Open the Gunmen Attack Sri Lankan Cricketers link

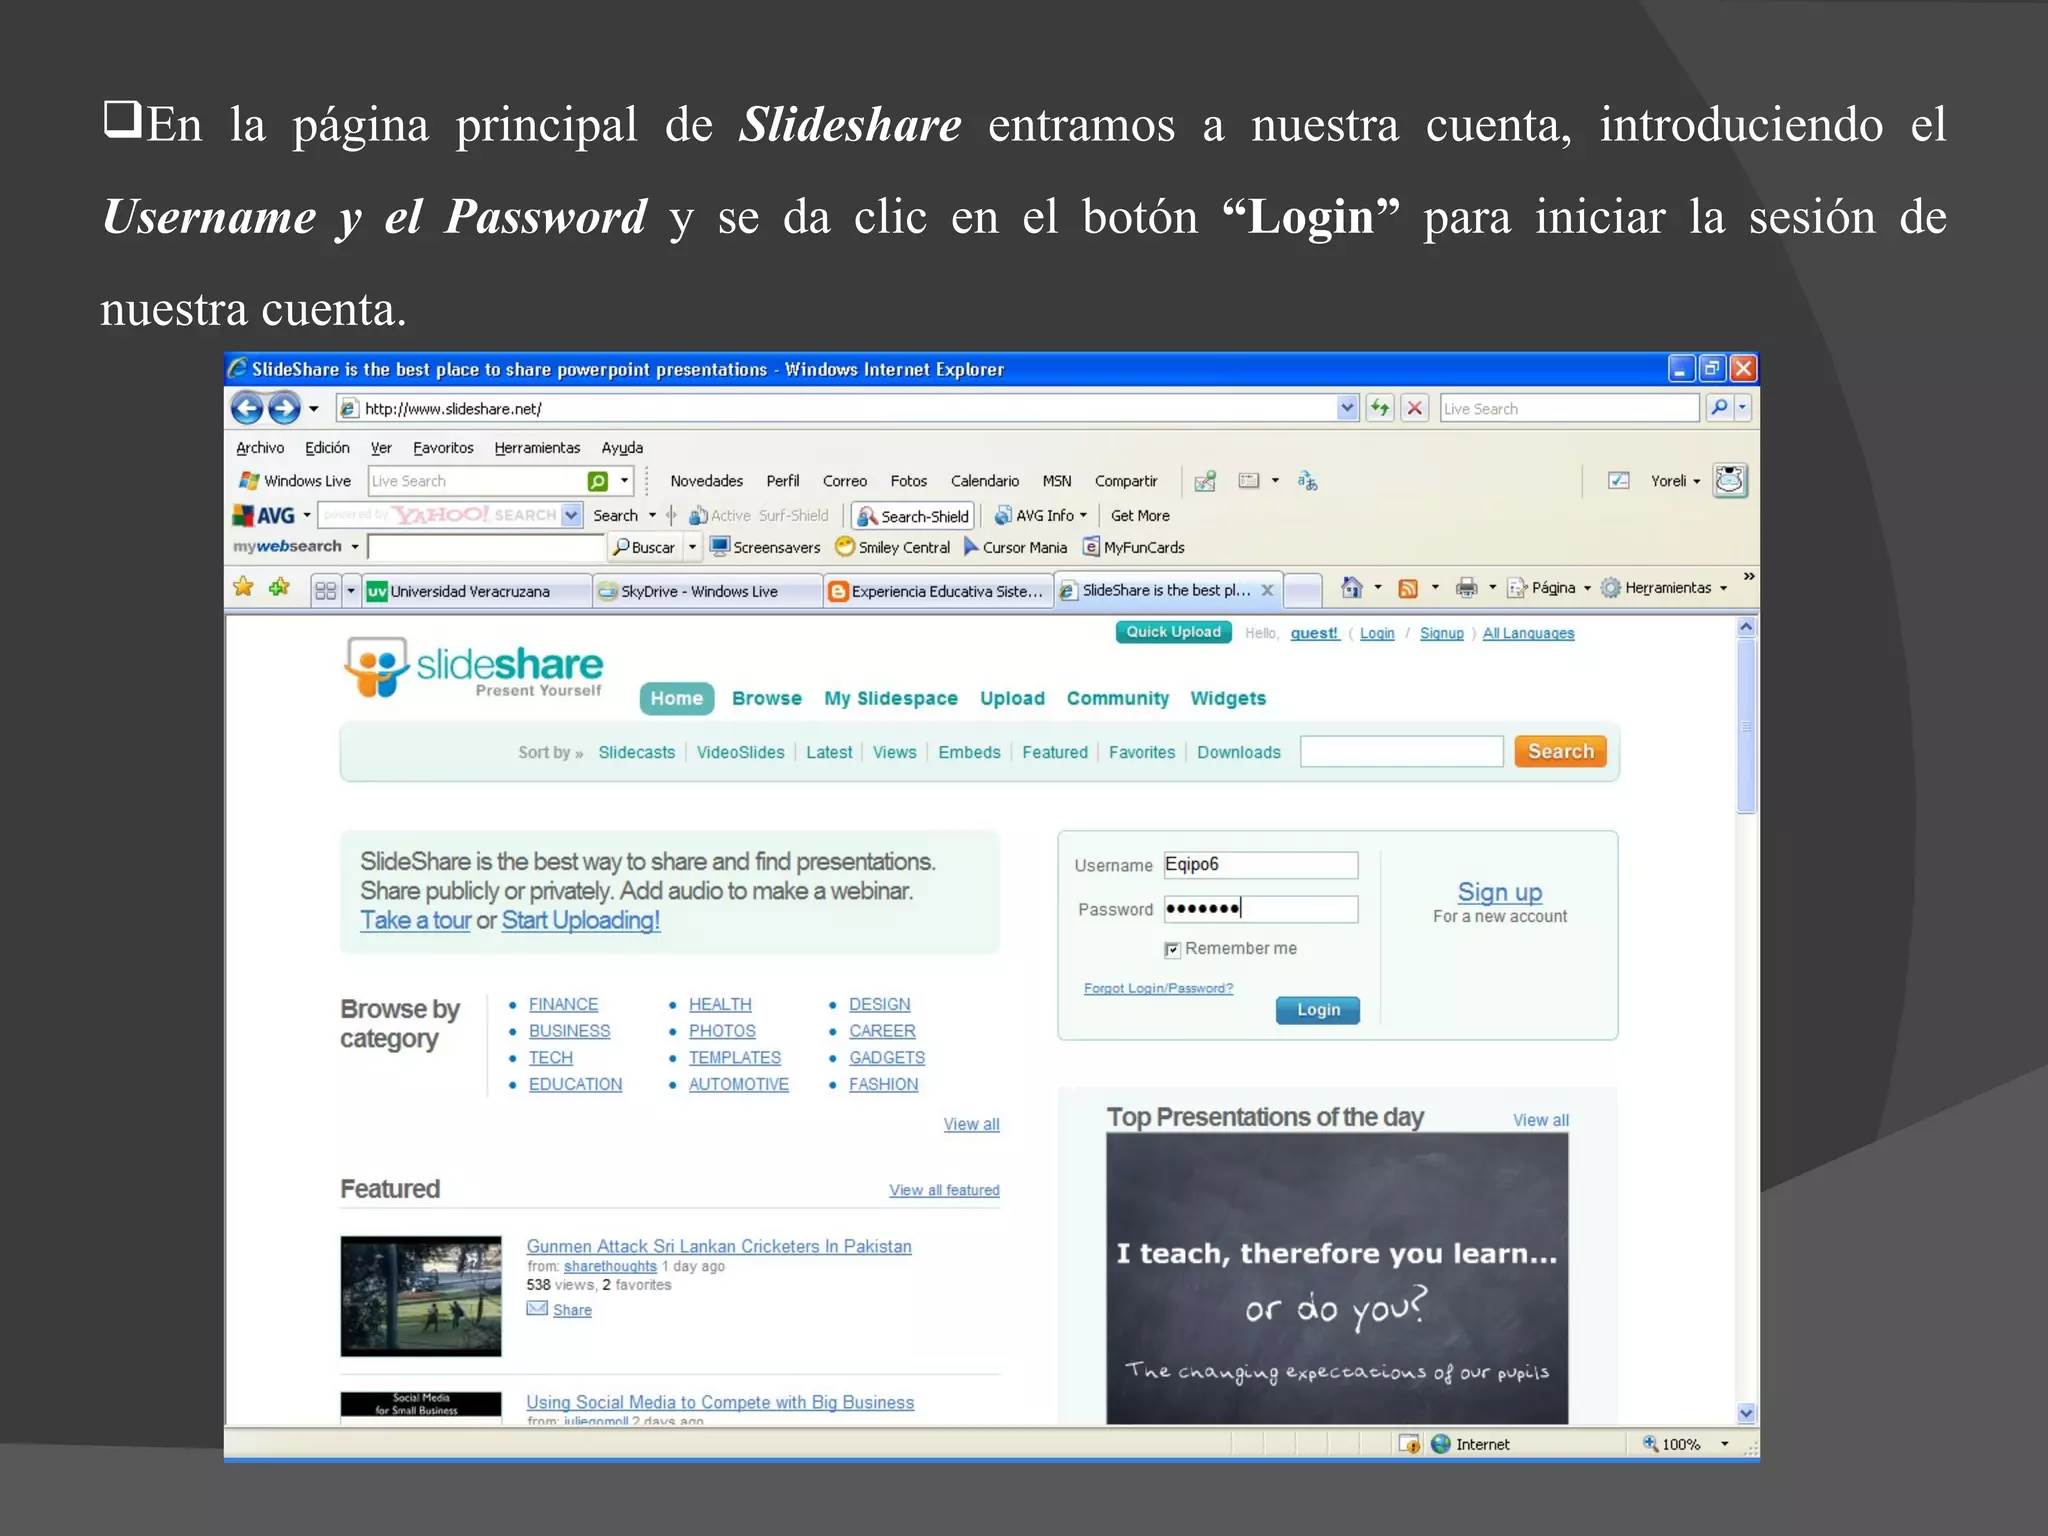point(719,1246)
